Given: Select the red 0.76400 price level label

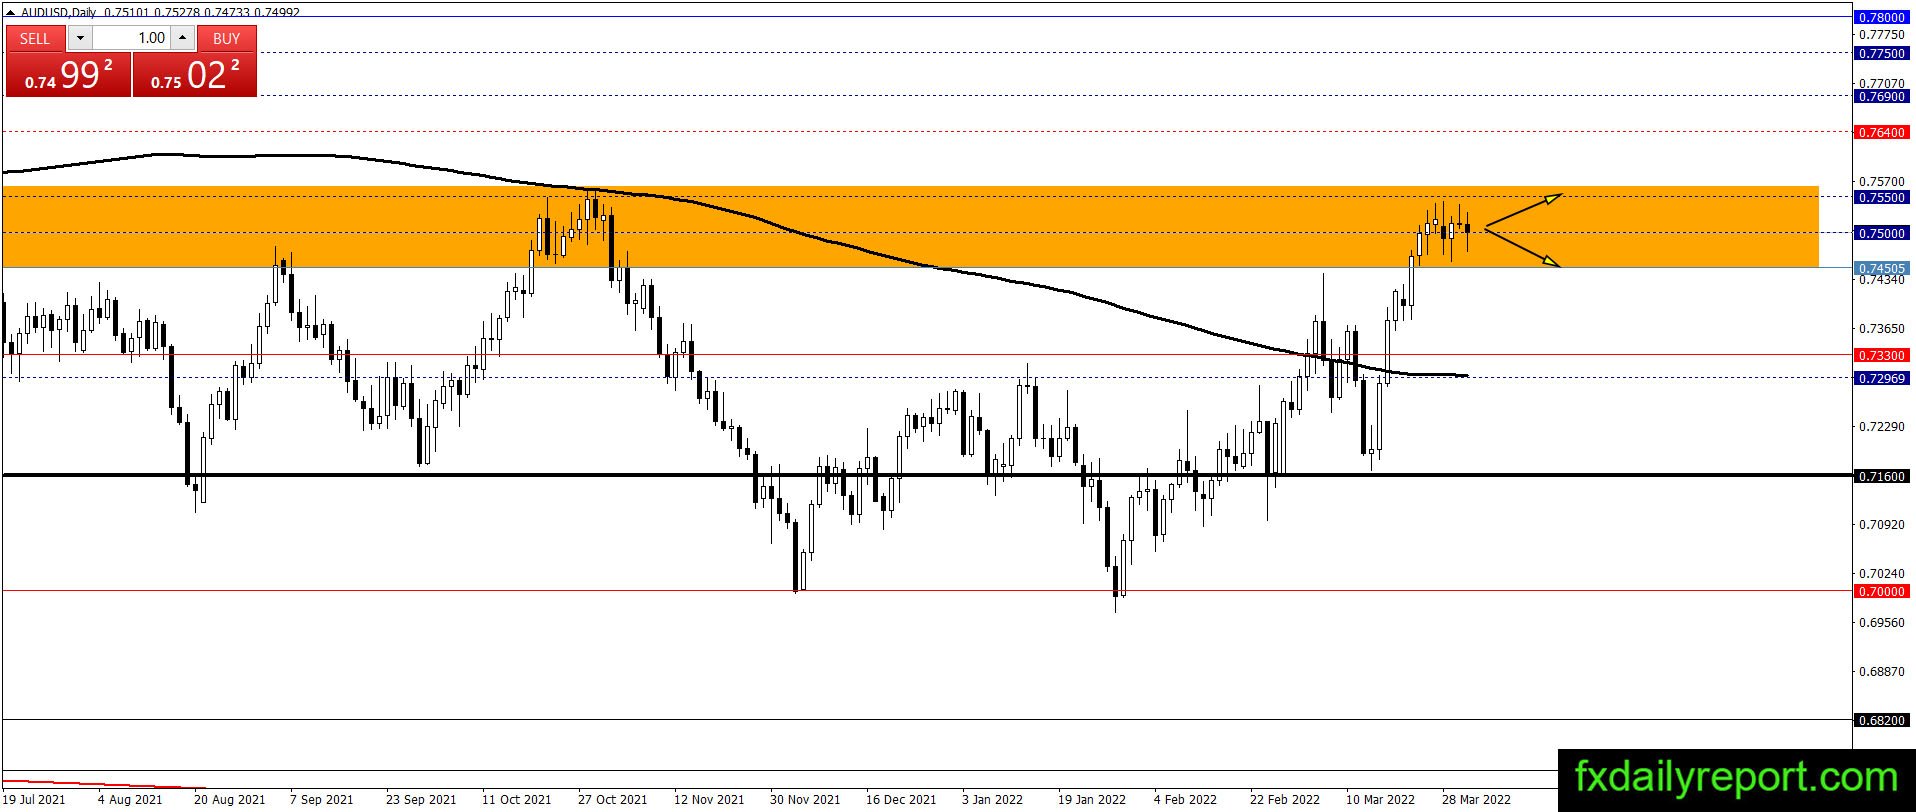Looking at the screenshot, I should pyautogui.click(x=1880, y=132).
